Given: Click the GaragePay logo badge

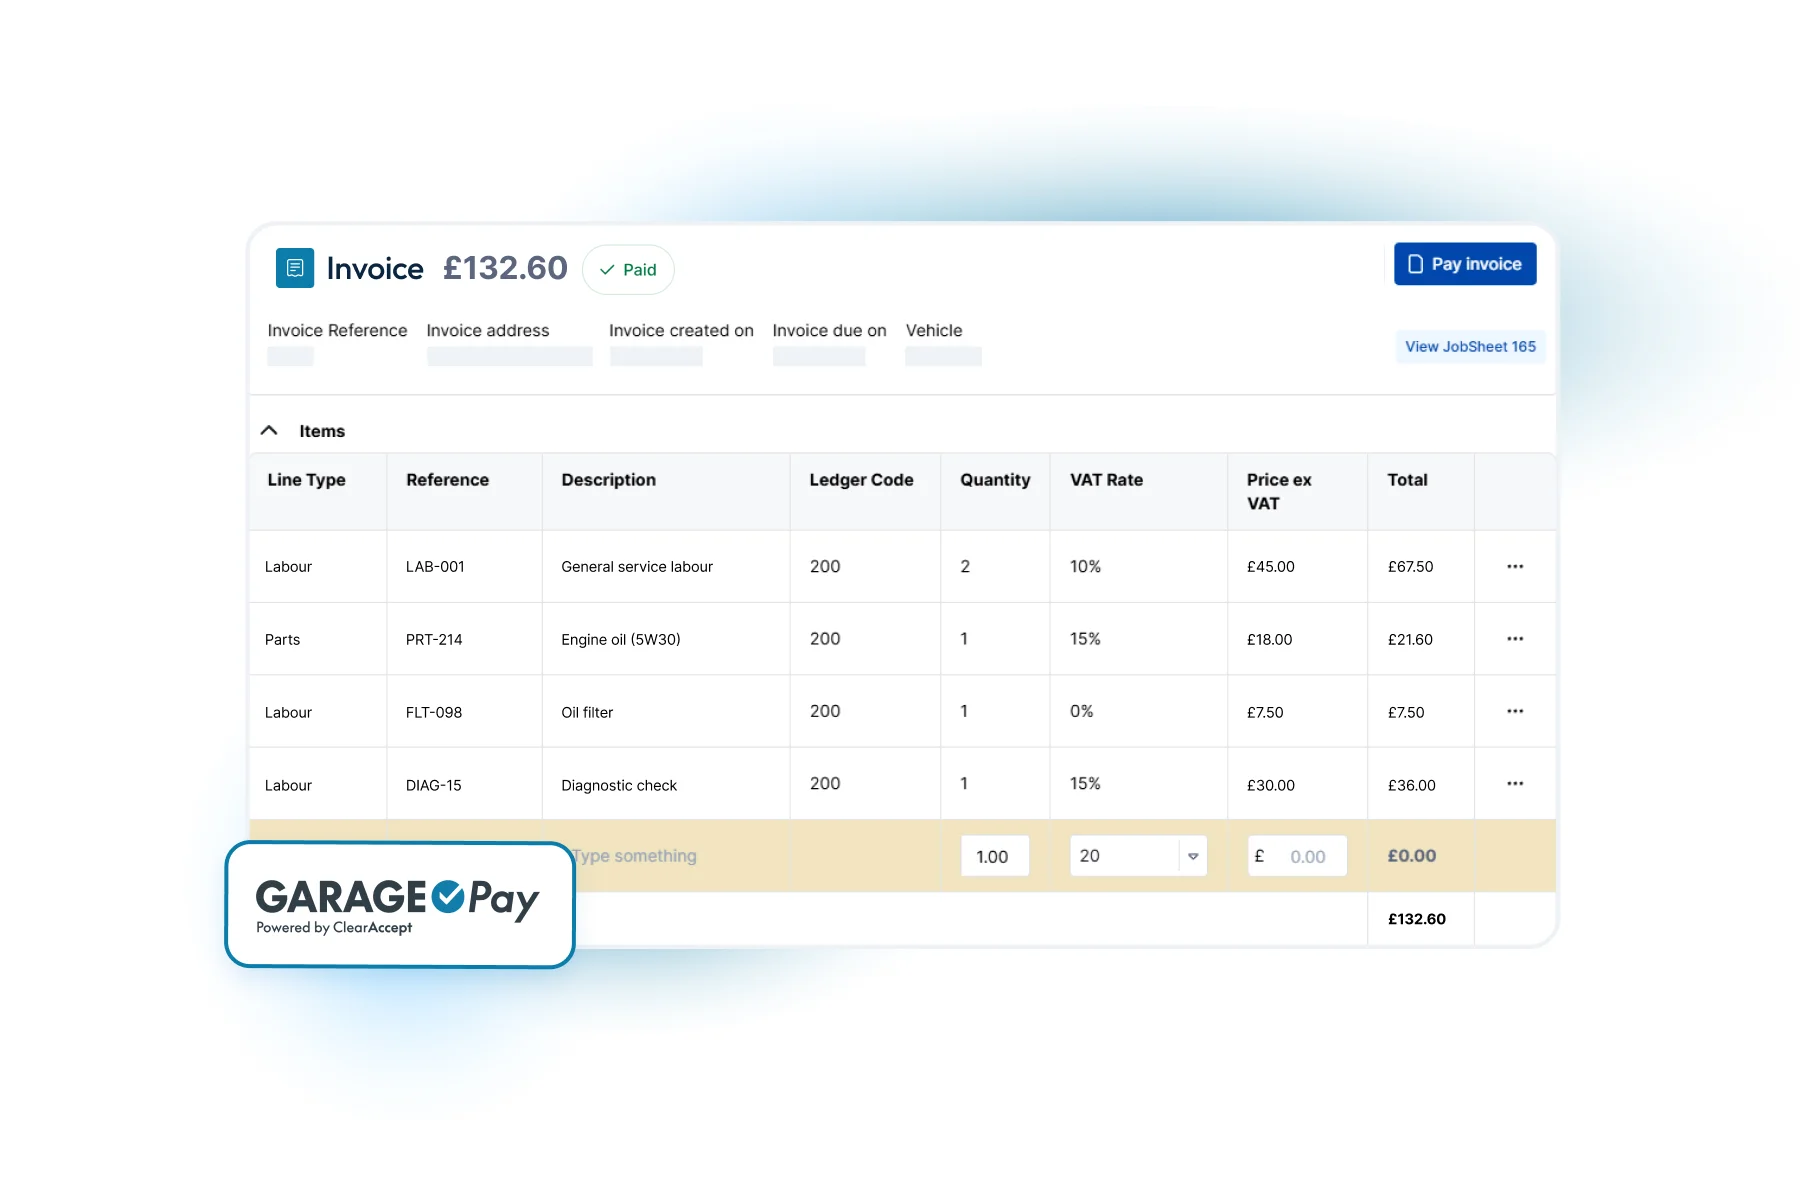Looking at the screenshot, I should [x=400, y=905].
